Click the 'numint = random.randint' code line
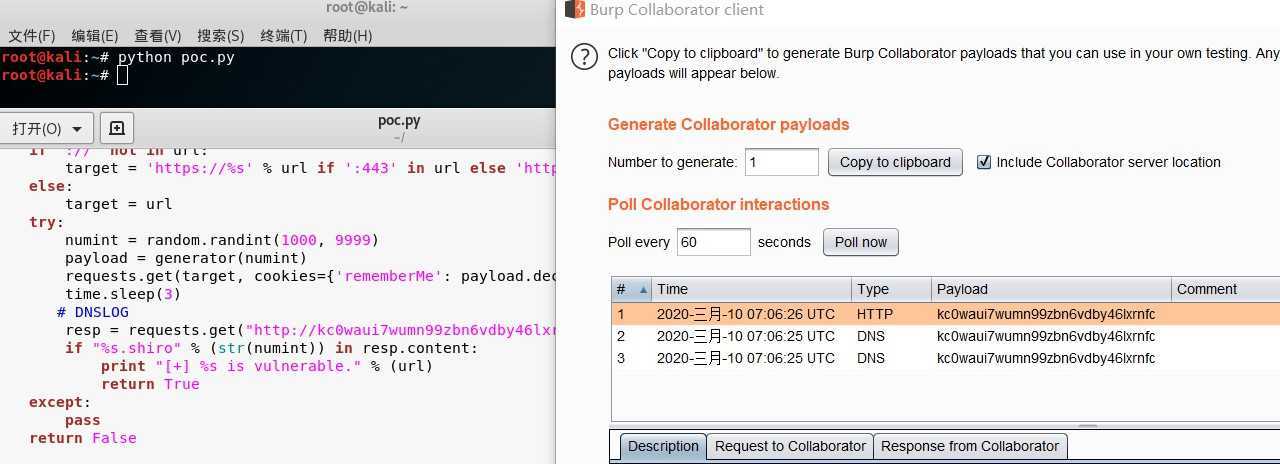The image size is (1280, 464). pyautogui.click(x=222, y=240)
